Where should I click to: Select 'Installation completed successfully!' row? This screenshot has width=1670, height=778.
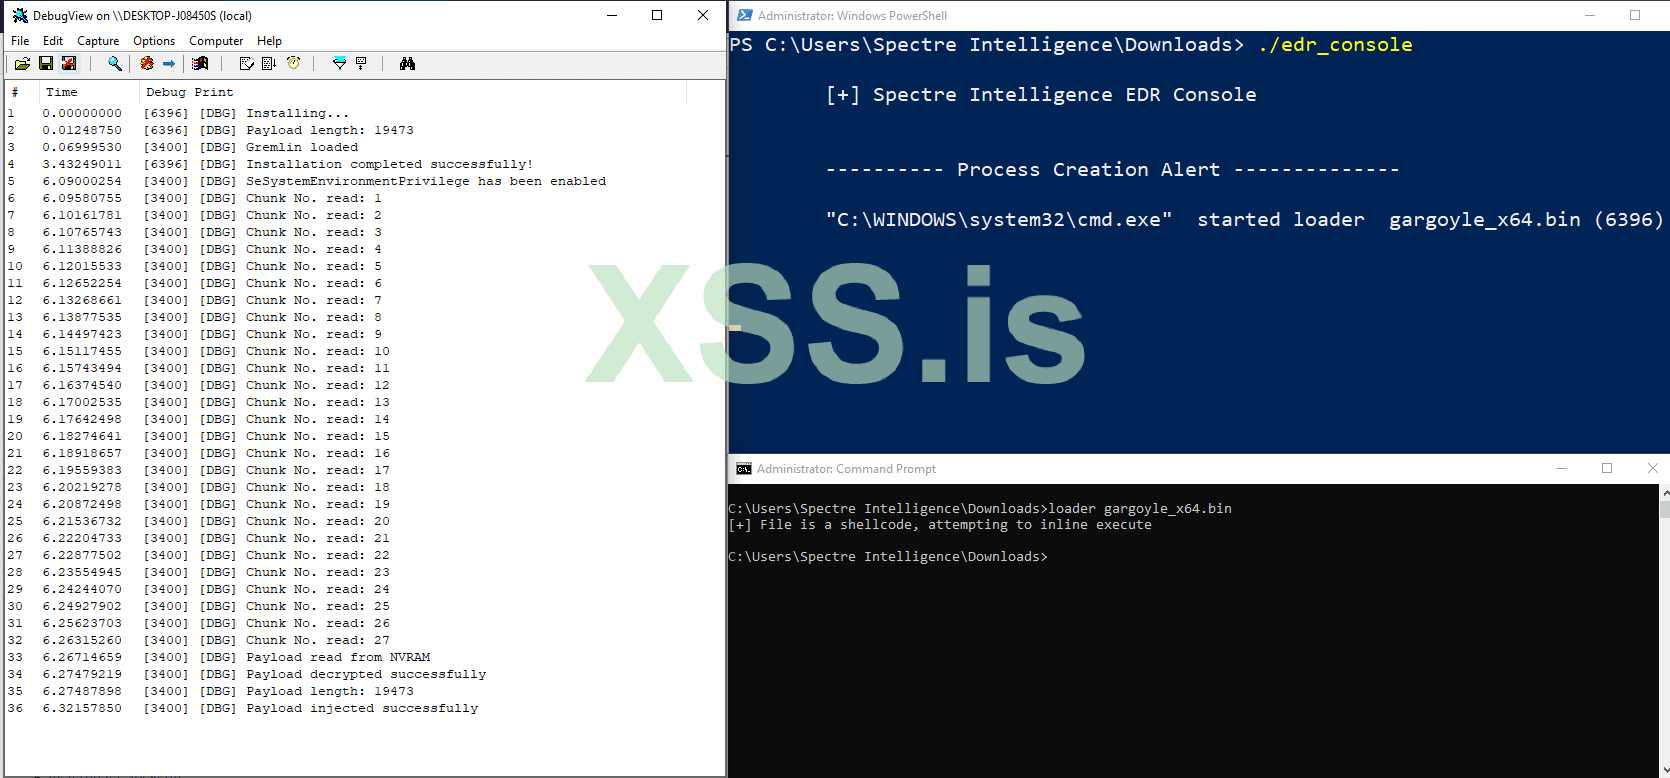[365, 165]
